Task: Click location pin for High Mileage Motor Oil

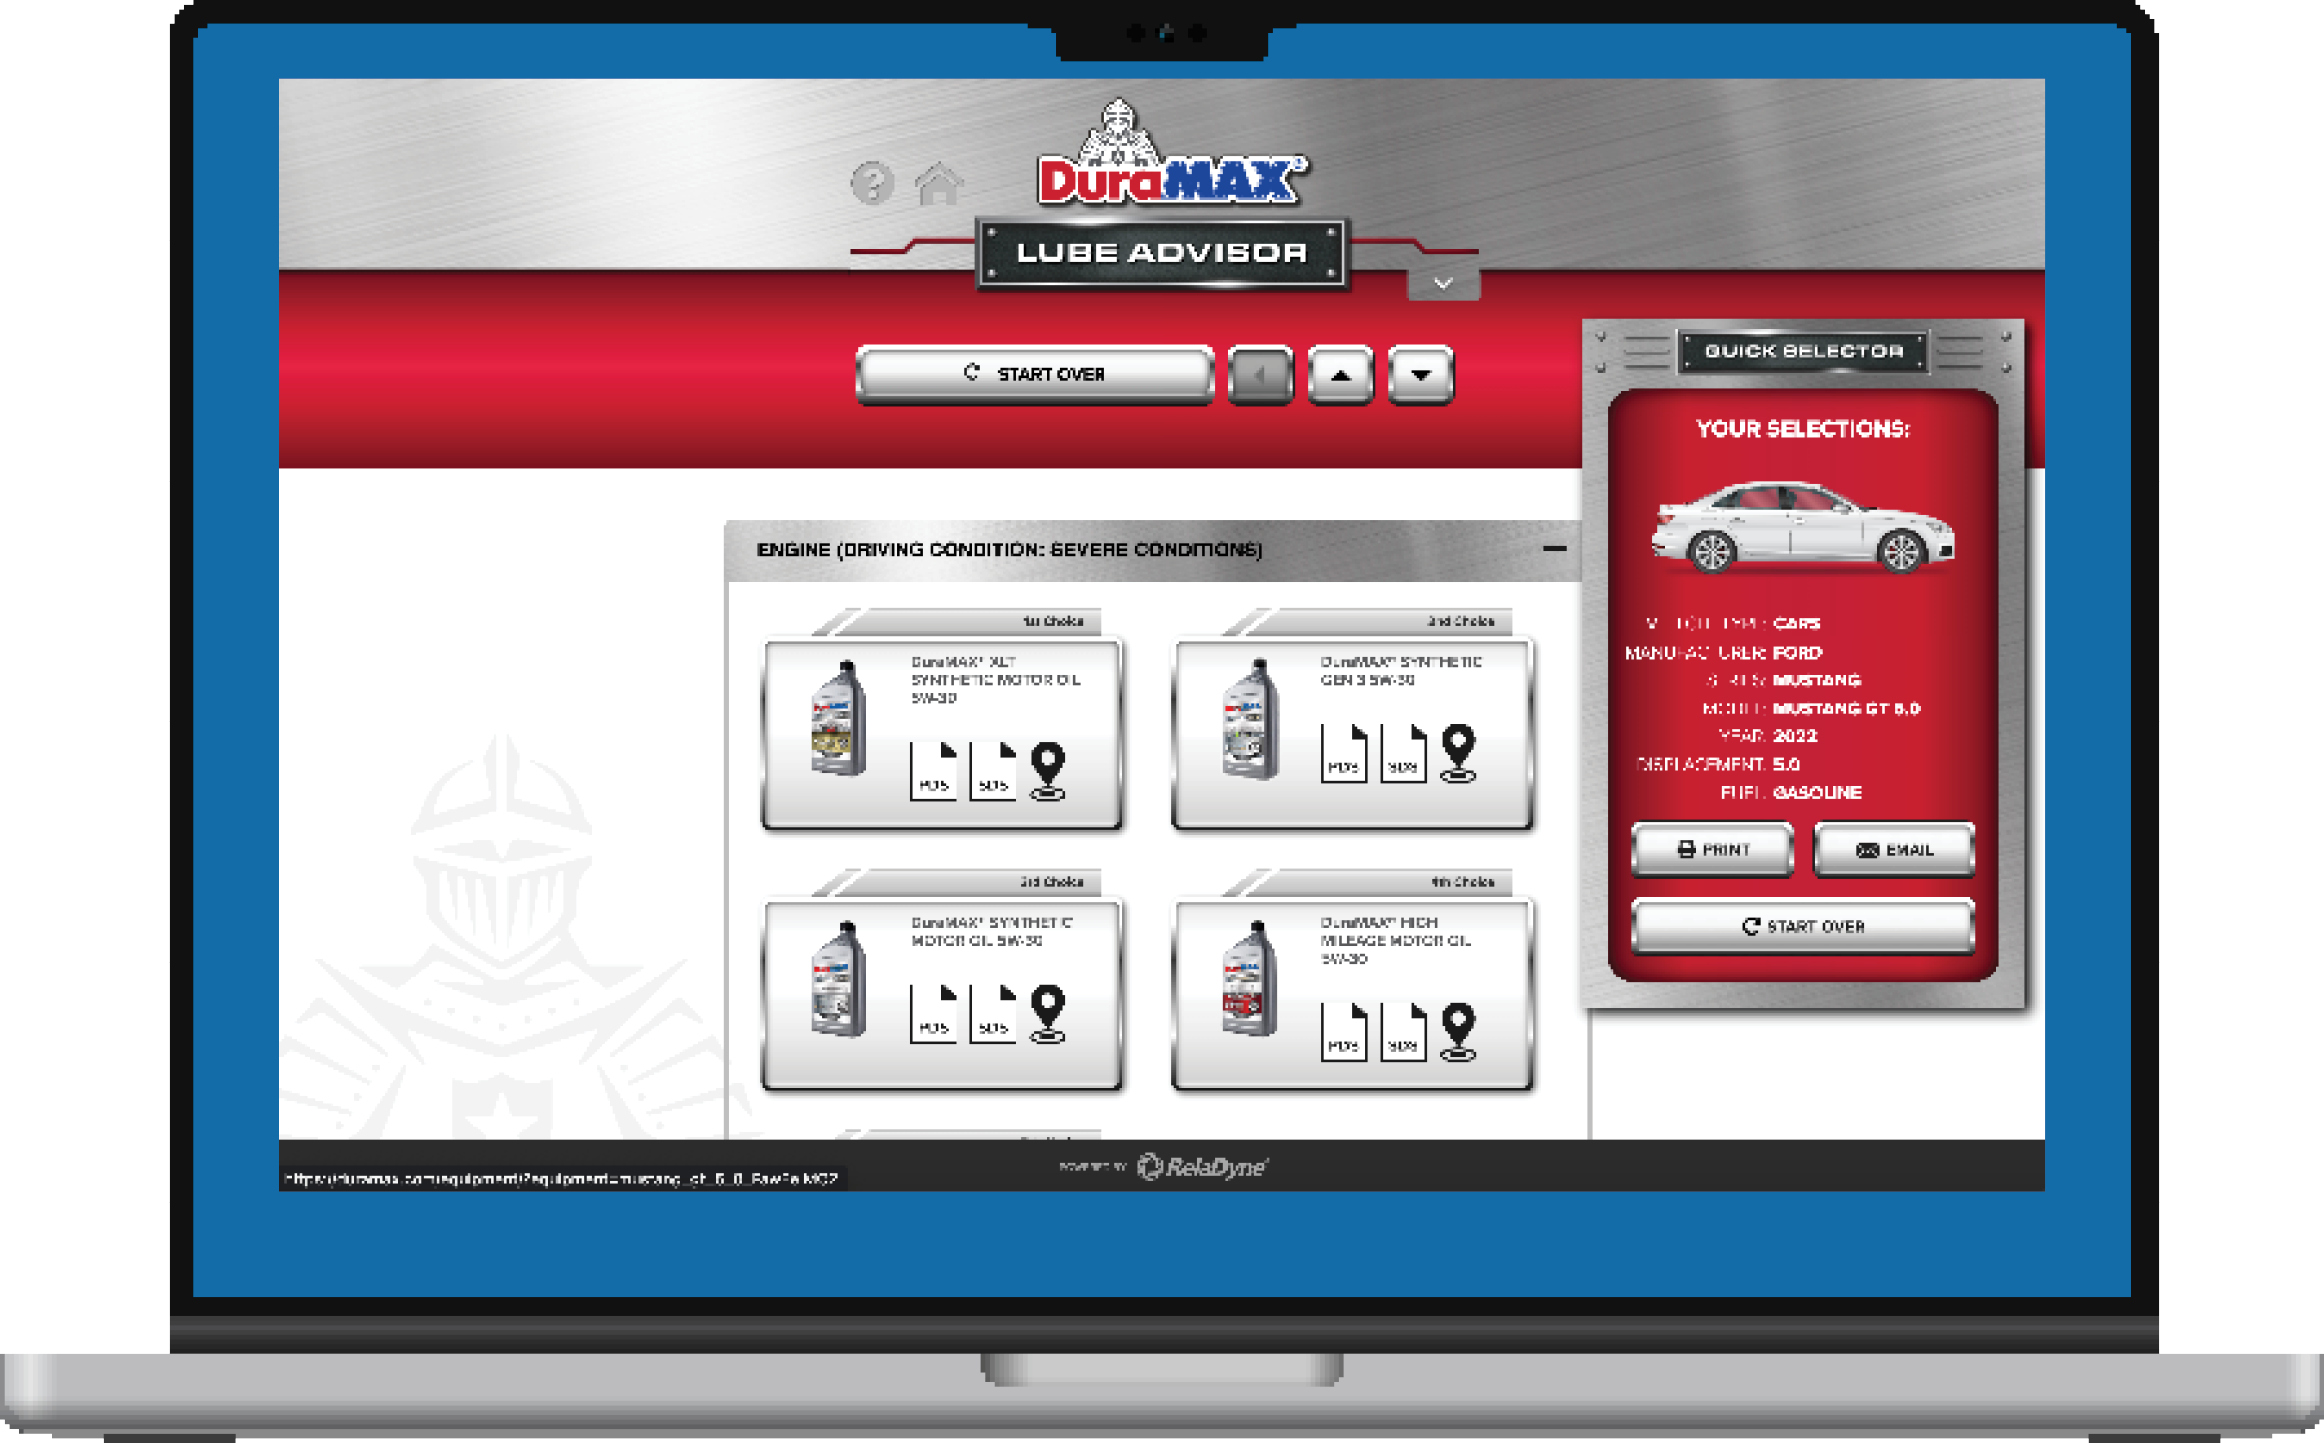Action: tap(1459, 1032)
